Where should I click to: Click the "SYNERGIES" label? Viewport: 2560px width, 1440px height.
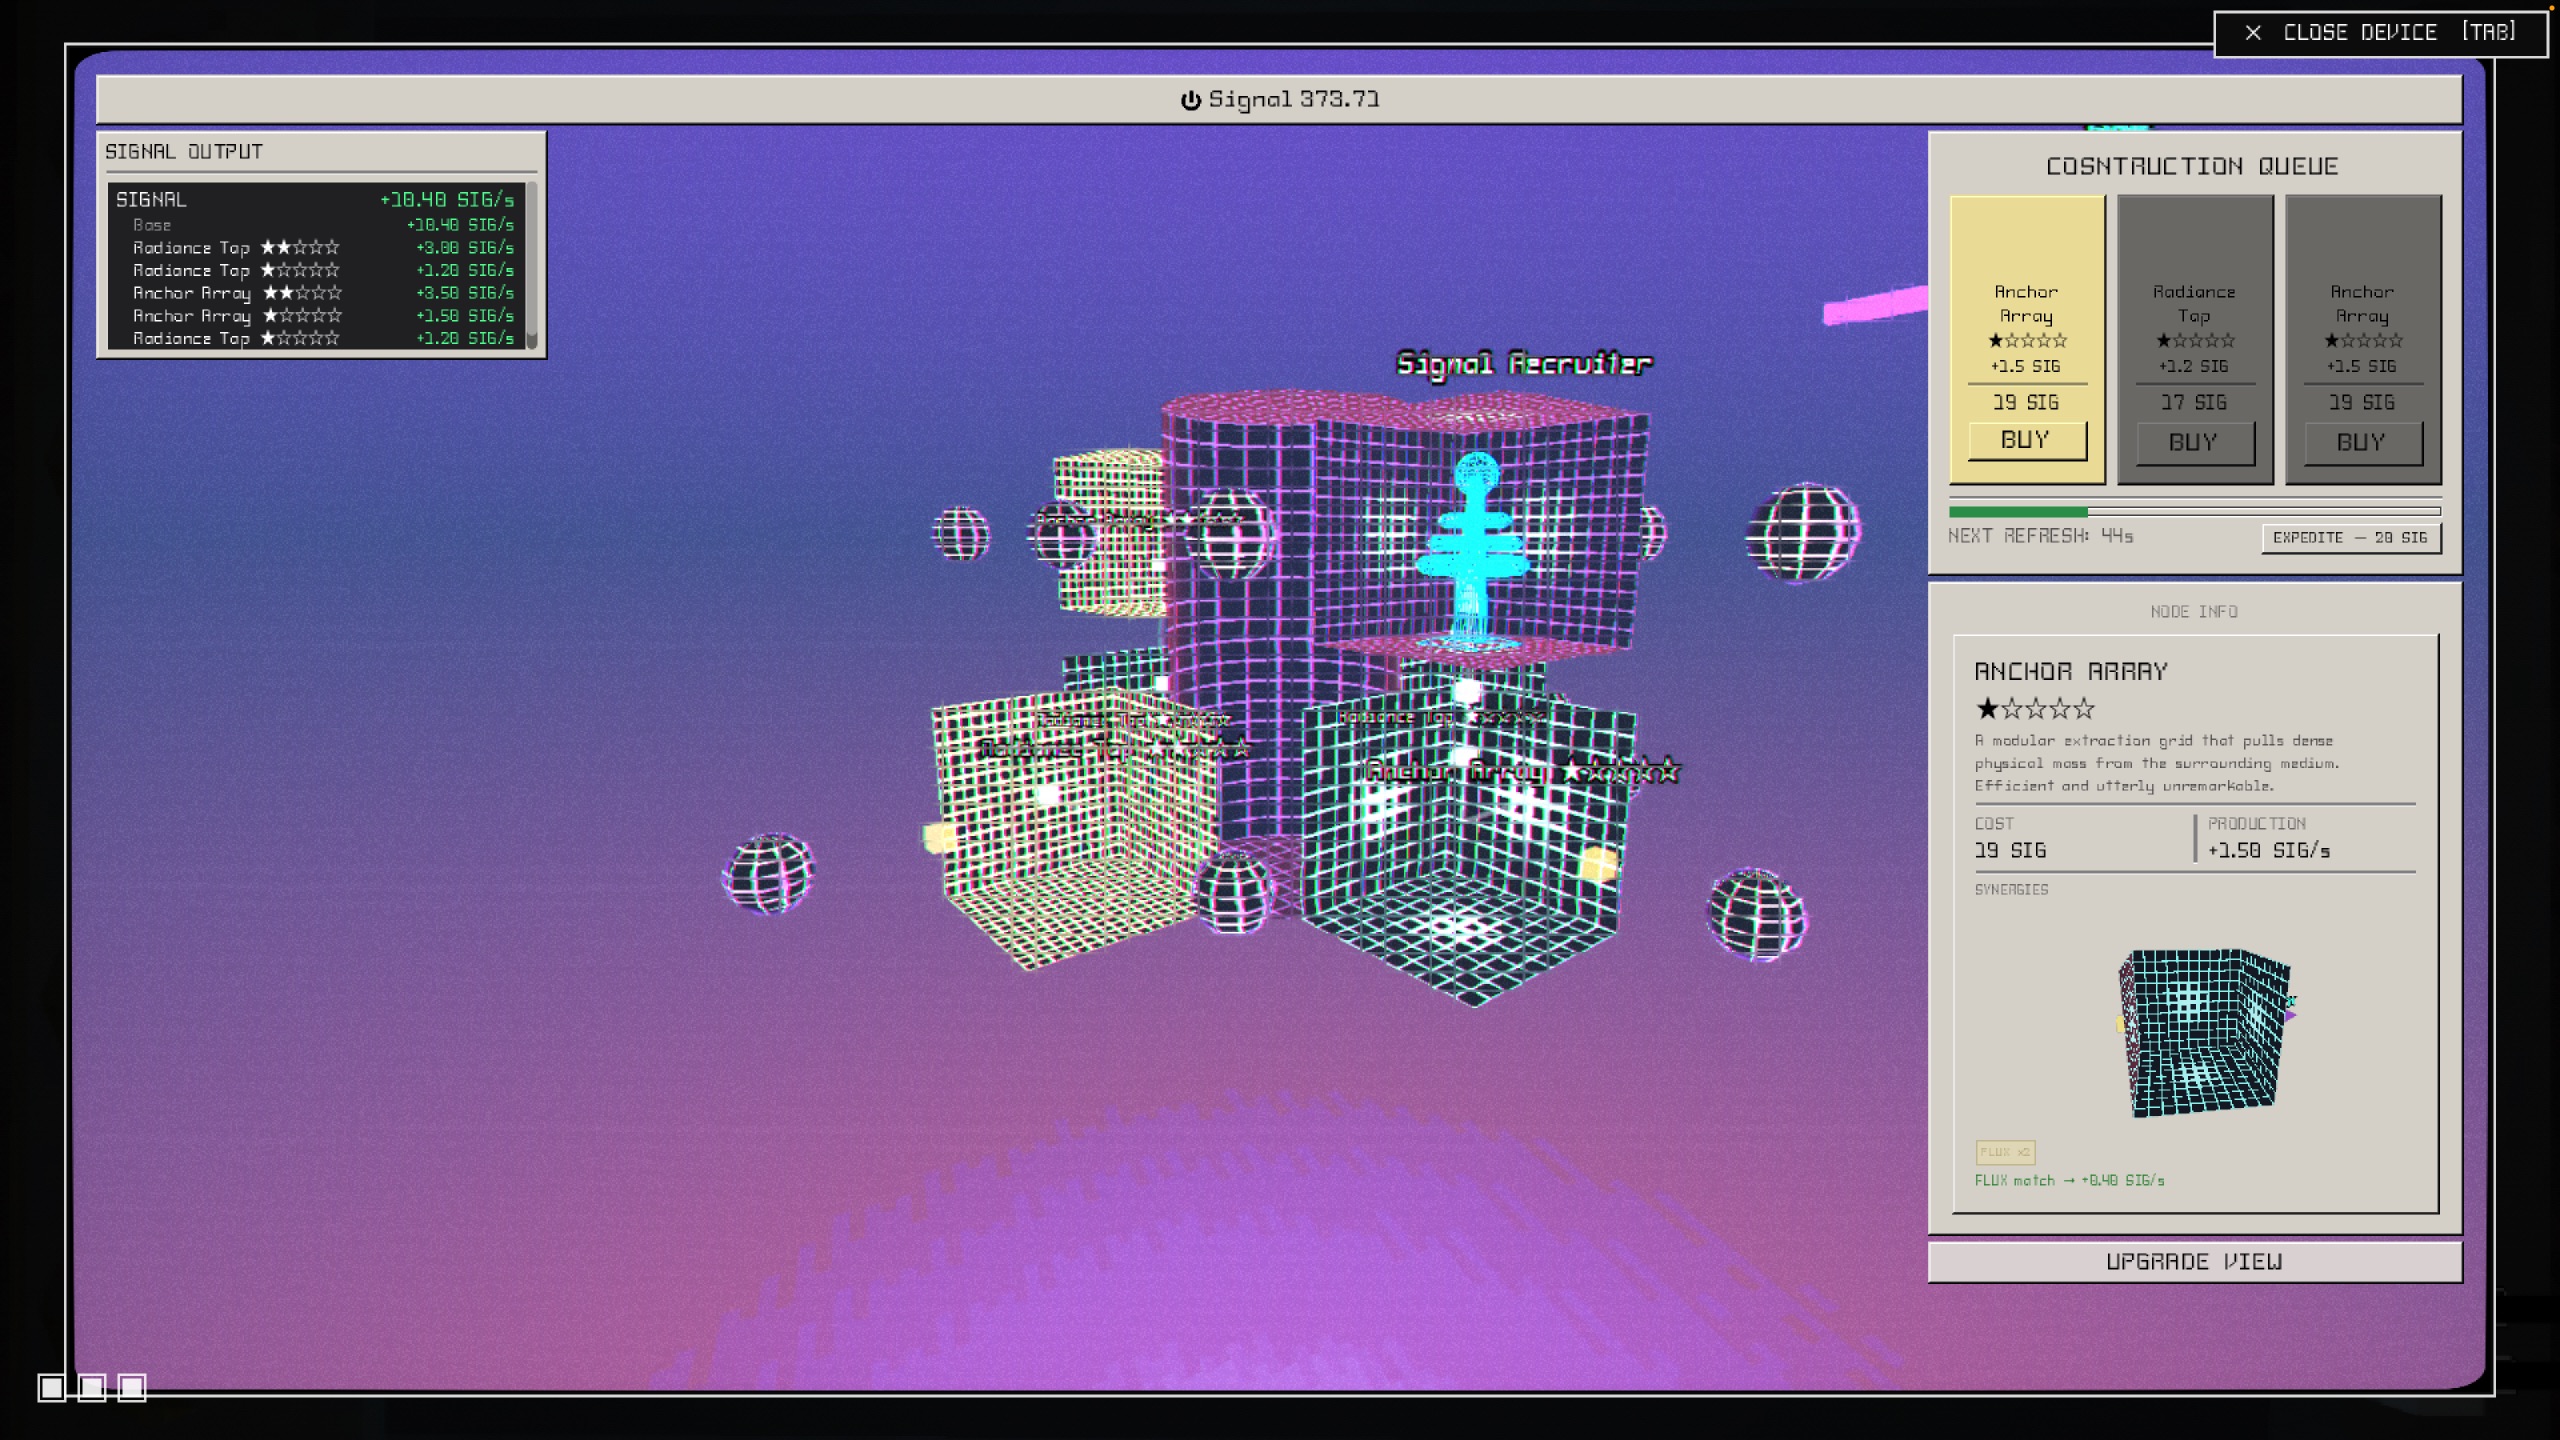2012,890
